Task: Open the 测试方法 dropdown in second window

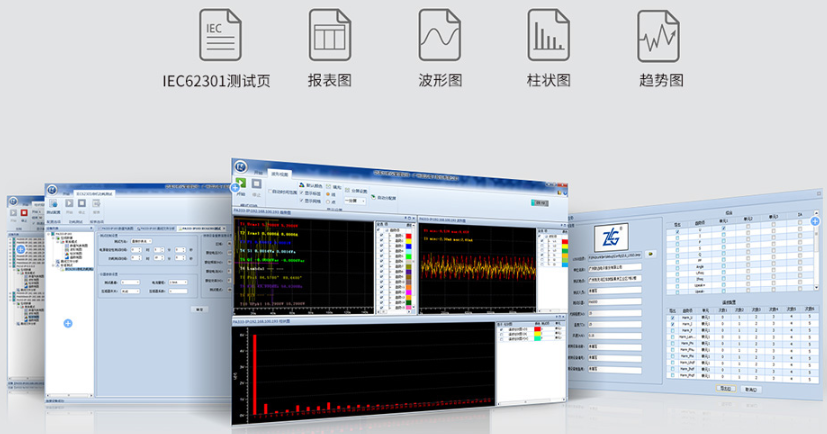Action: [x=141, y=241]
